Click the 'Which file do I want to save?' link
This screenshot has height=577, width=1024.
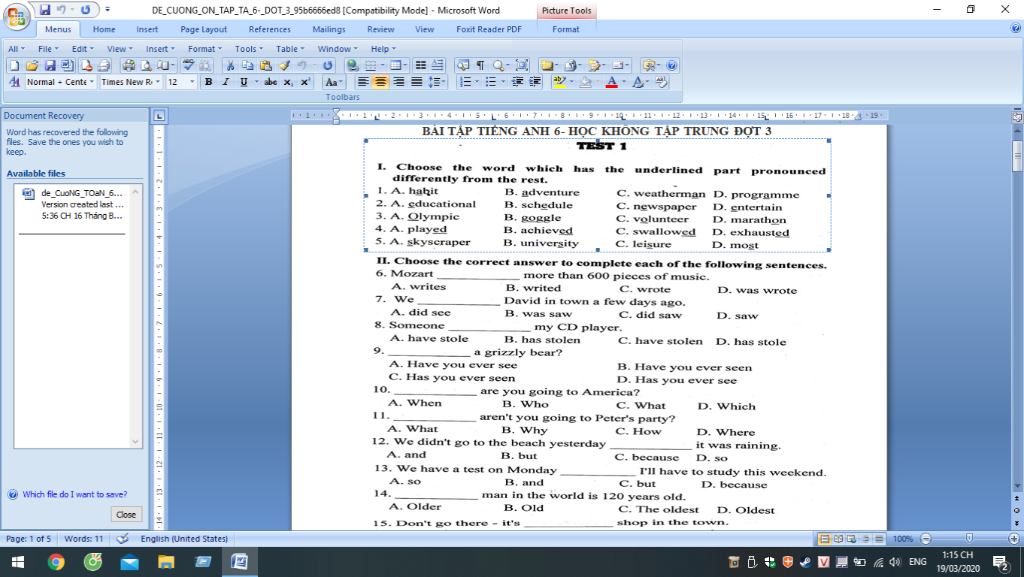click(75, 494)
